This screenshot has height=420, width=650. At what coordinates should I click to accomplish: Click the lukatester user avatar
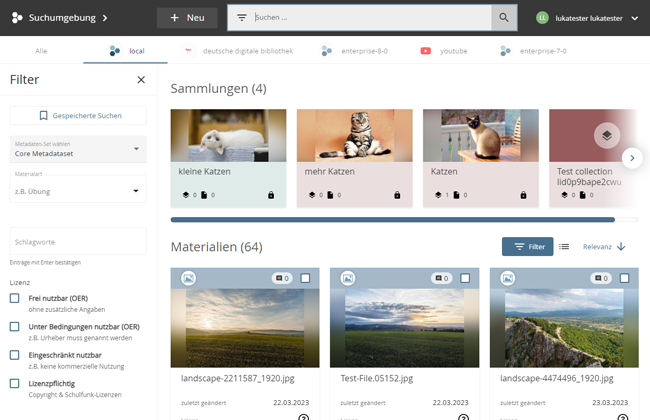tap(543, 18)
